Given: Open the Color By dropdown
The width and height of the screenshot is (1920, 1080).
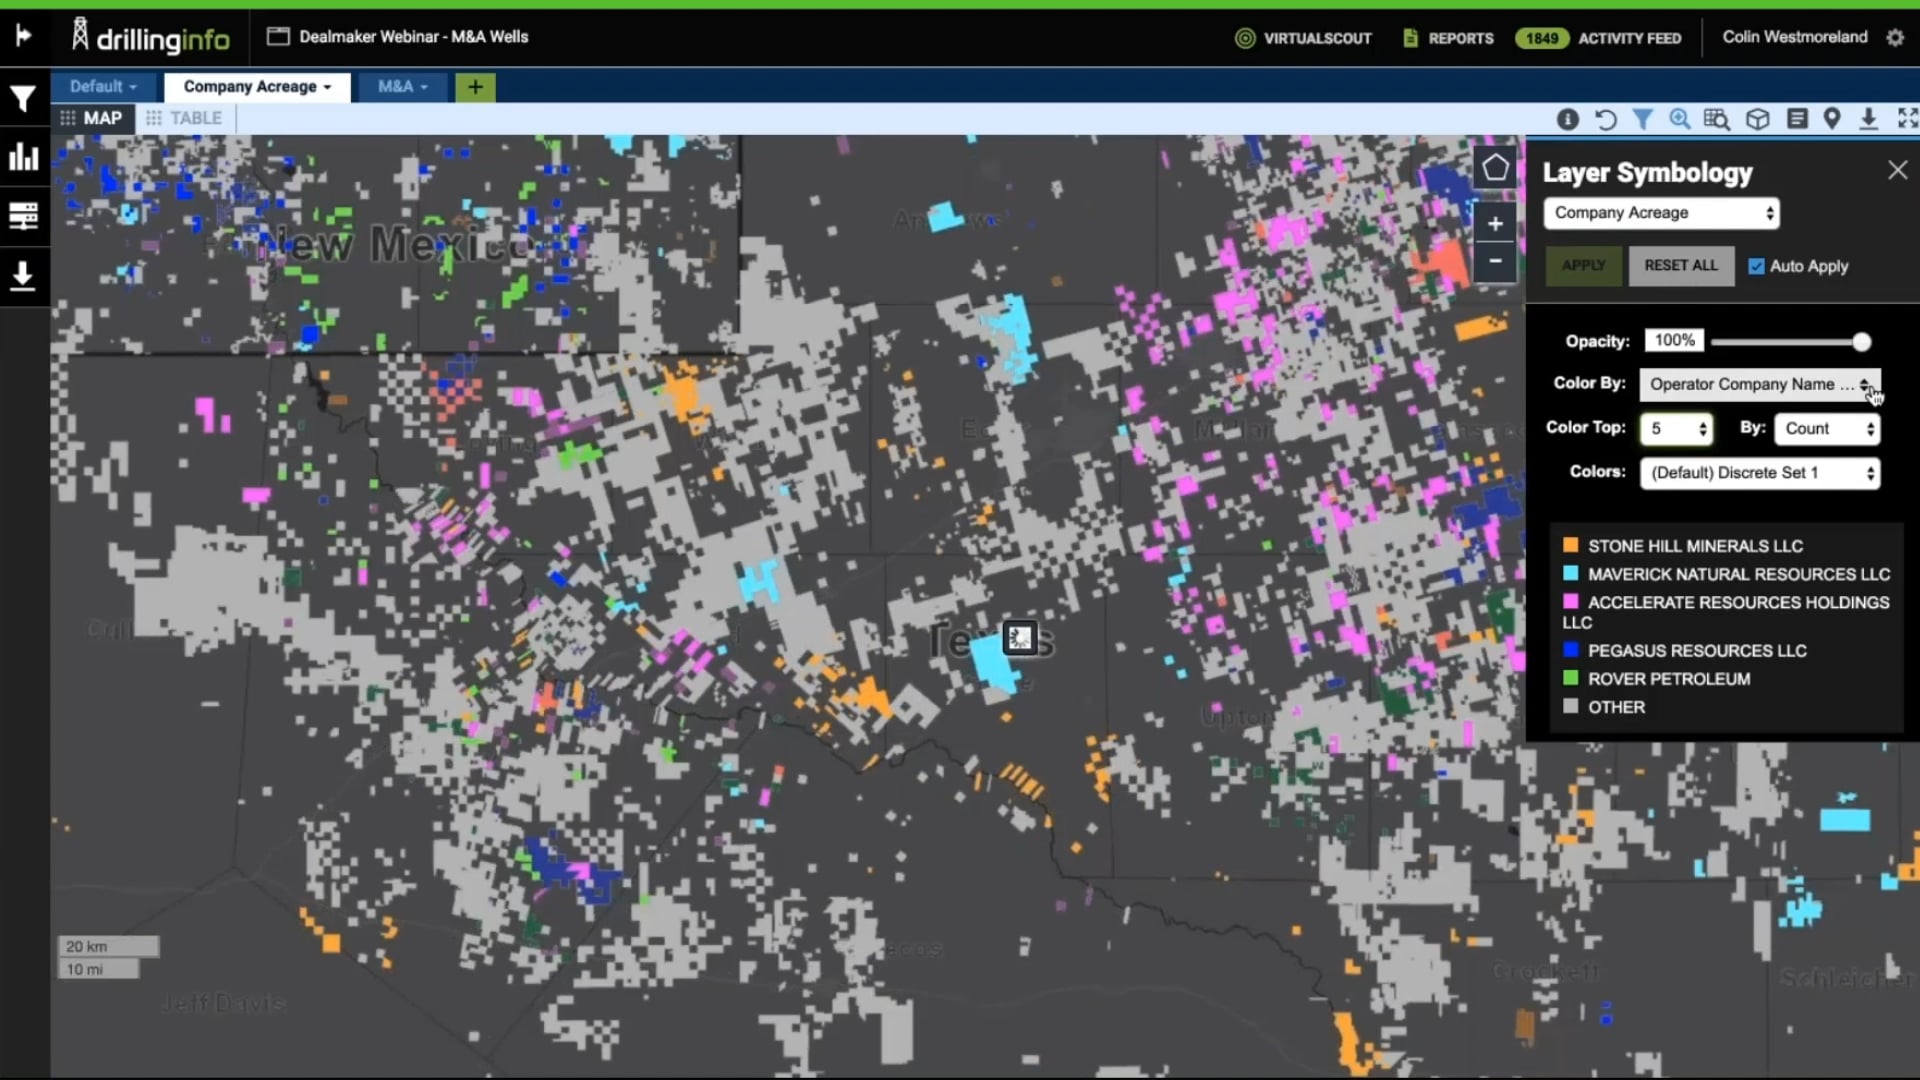Looking at the screenshot, I should click(x=1759, y=384).
